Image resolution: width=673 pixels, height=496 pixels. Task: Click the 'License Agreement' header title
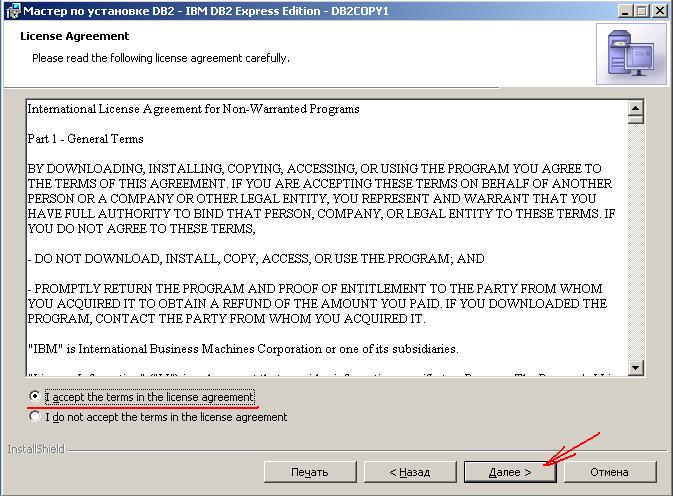tap(75, 36)
